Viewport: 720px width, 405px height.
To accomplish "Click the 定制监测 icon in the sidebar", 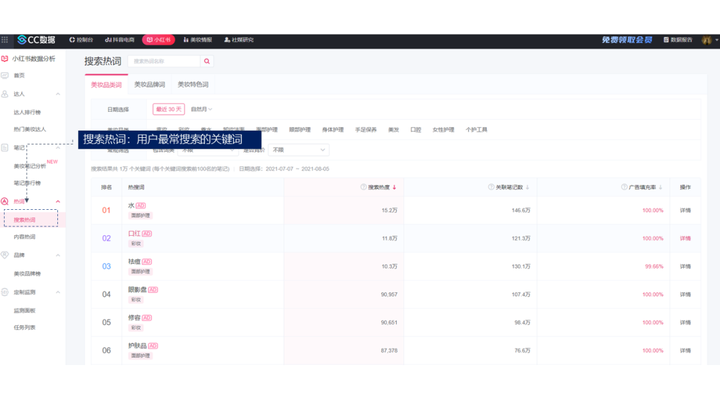I will pos(5,292).
